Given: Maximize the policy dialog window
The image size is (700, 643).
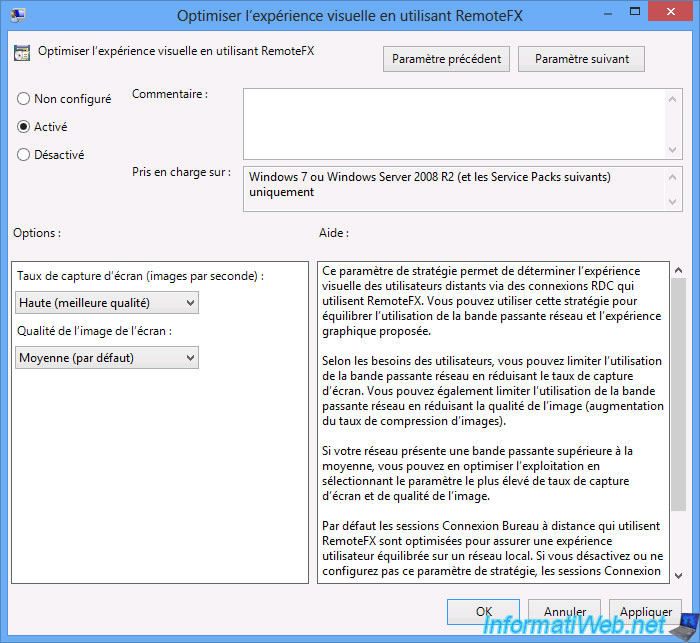Looking at the screenshot, I should point(635,12).
